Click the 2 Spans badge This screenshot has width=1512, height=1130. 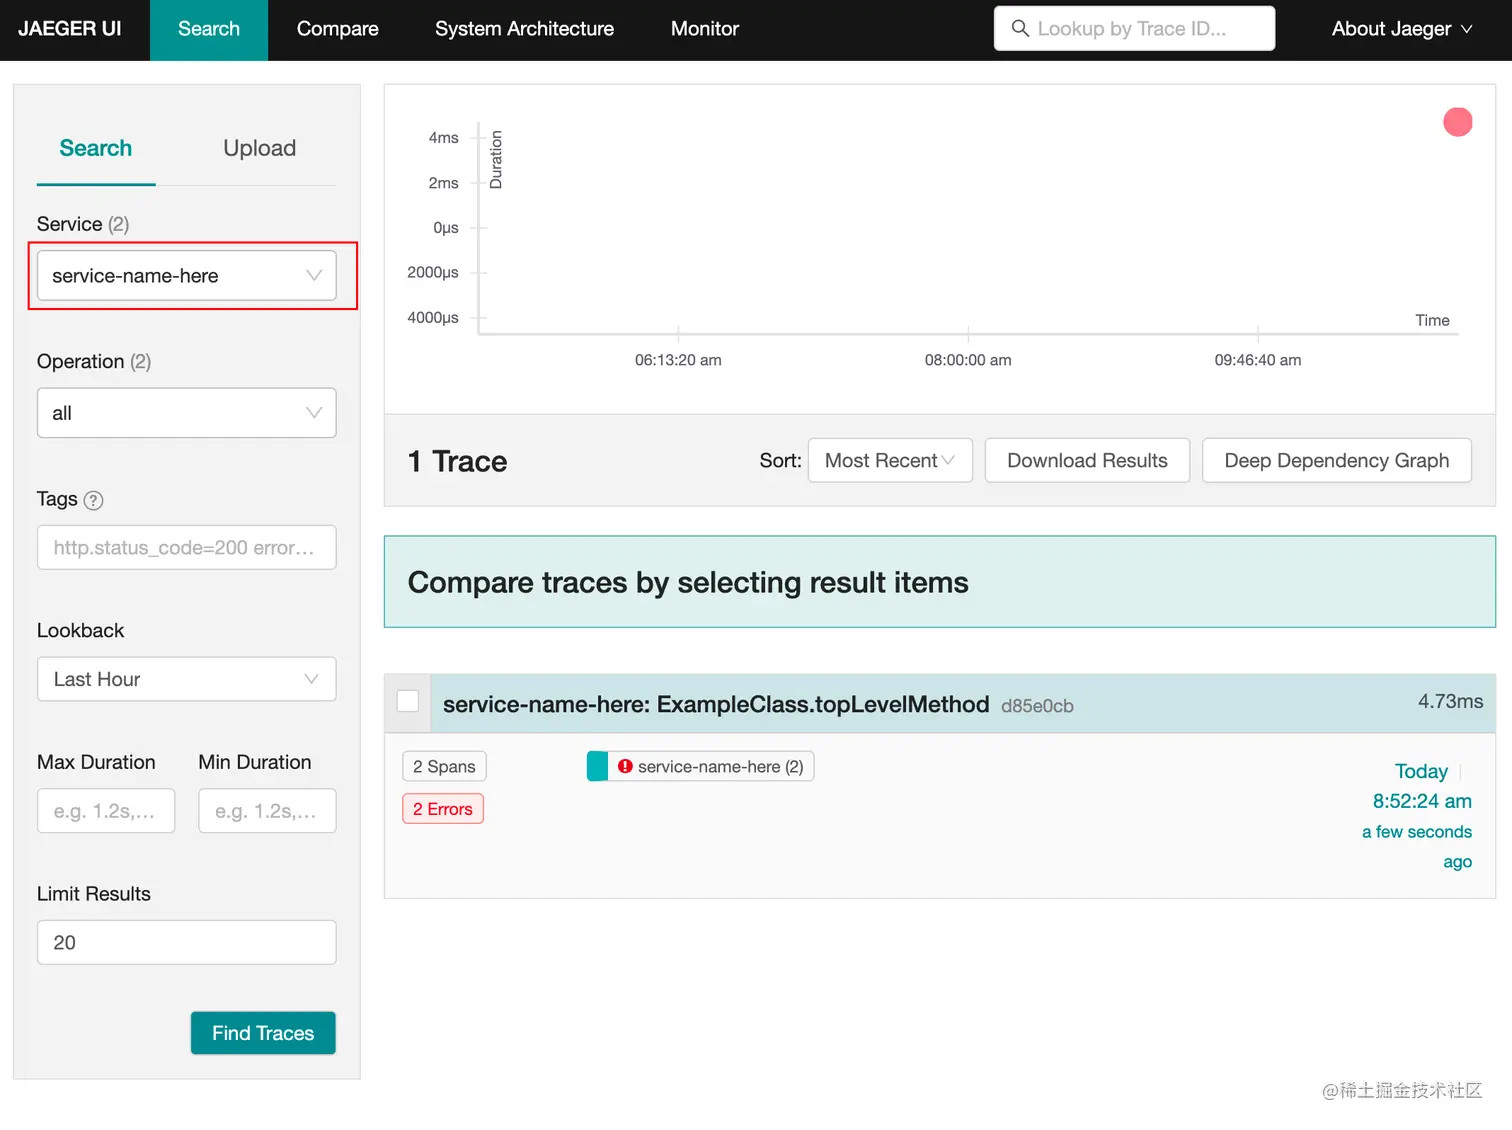pyautogui.click(x=444, y=766)
